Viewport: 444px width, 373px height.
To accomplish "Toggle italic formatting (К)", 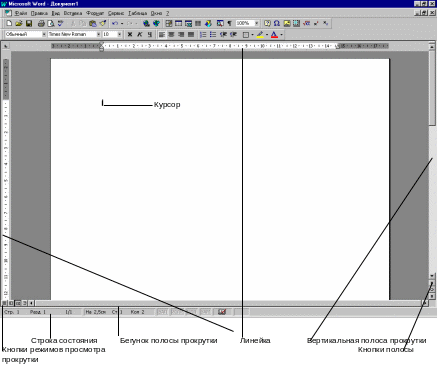I will (140, 34).
